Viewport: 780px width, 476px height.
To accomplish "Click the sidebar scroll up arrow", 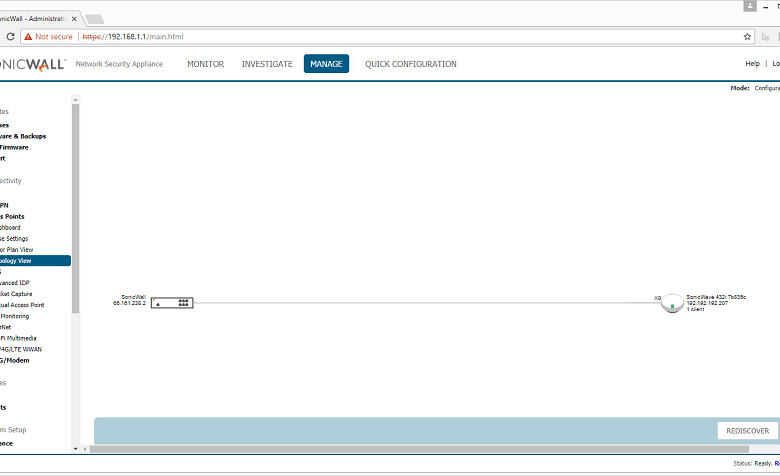I will [x=76, y=99].
